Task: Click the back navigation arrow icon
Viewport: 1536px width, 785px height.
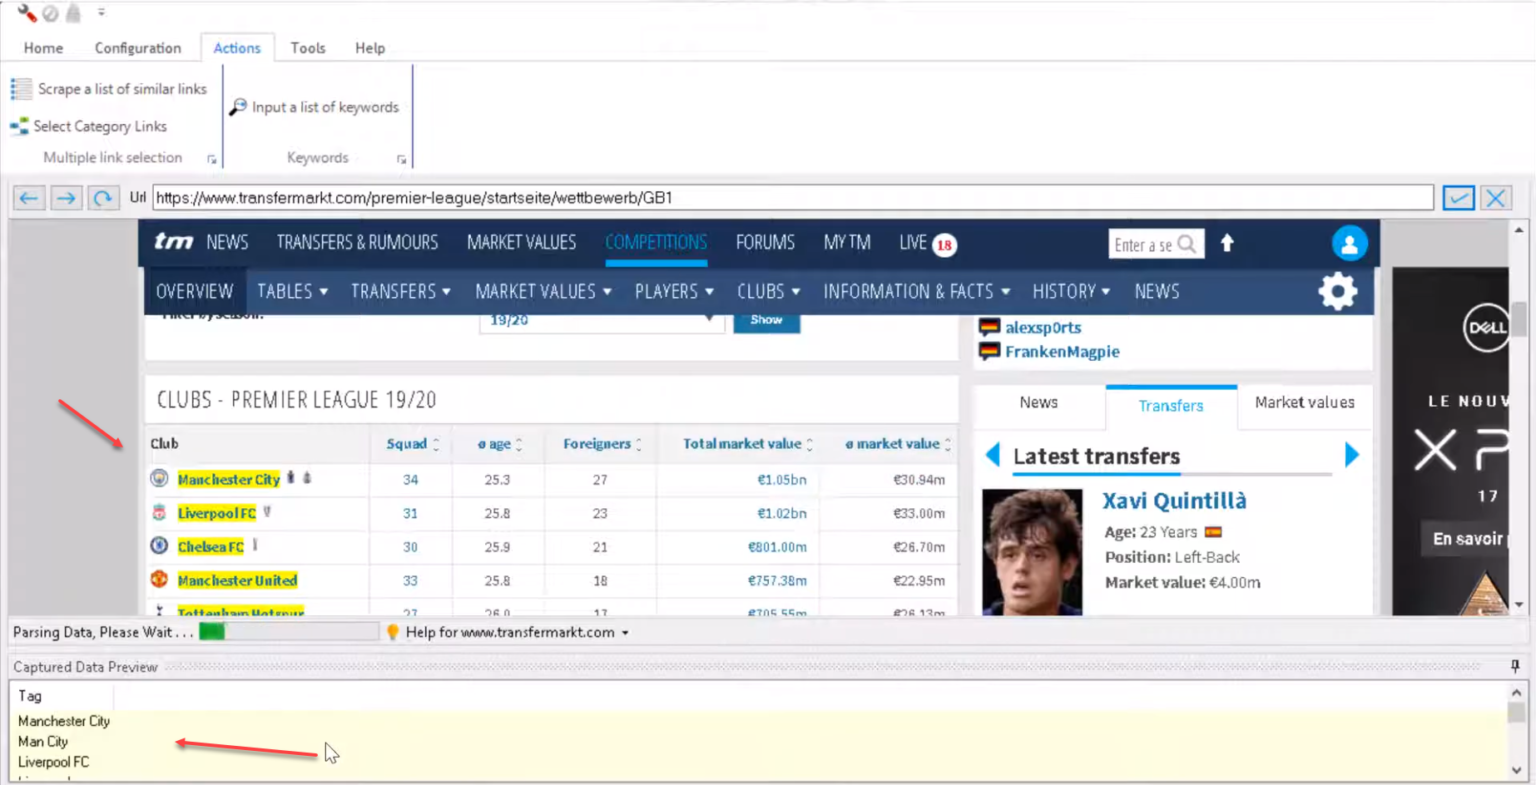Action: coord(29,197)
